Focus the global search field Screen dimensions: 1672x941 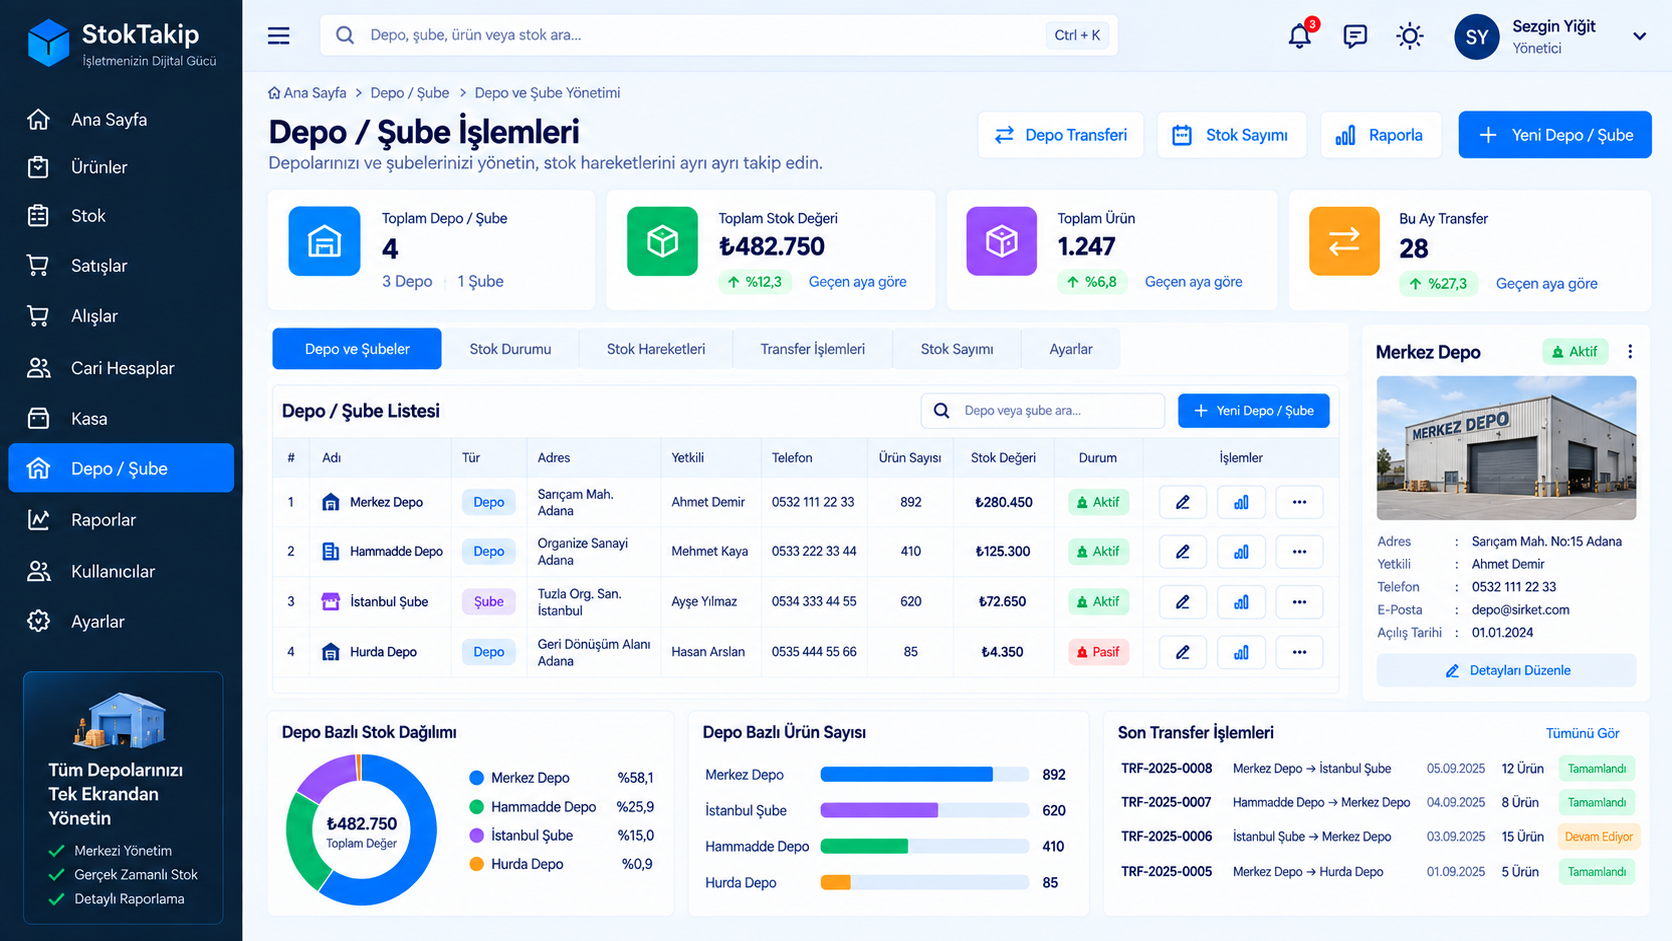click(x=718, y=35)
